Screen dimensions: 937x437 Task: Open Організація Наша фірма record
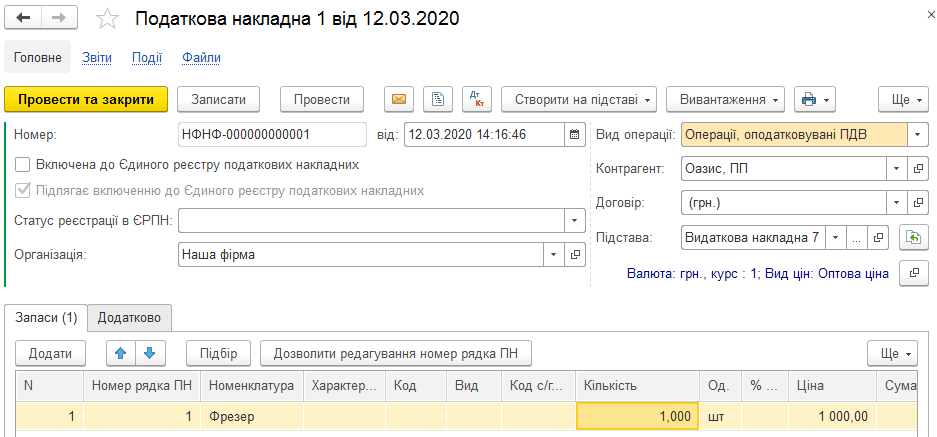tap(575, 255)
